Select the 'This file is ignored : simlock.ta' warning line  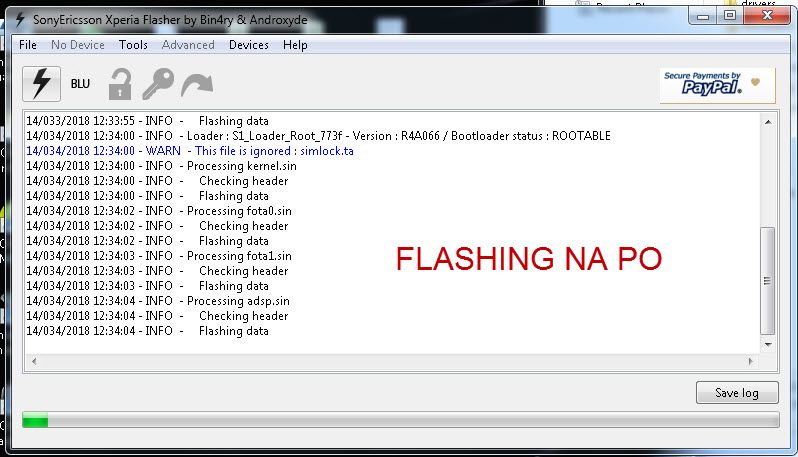pyautogui.click(x=190, y=151)
